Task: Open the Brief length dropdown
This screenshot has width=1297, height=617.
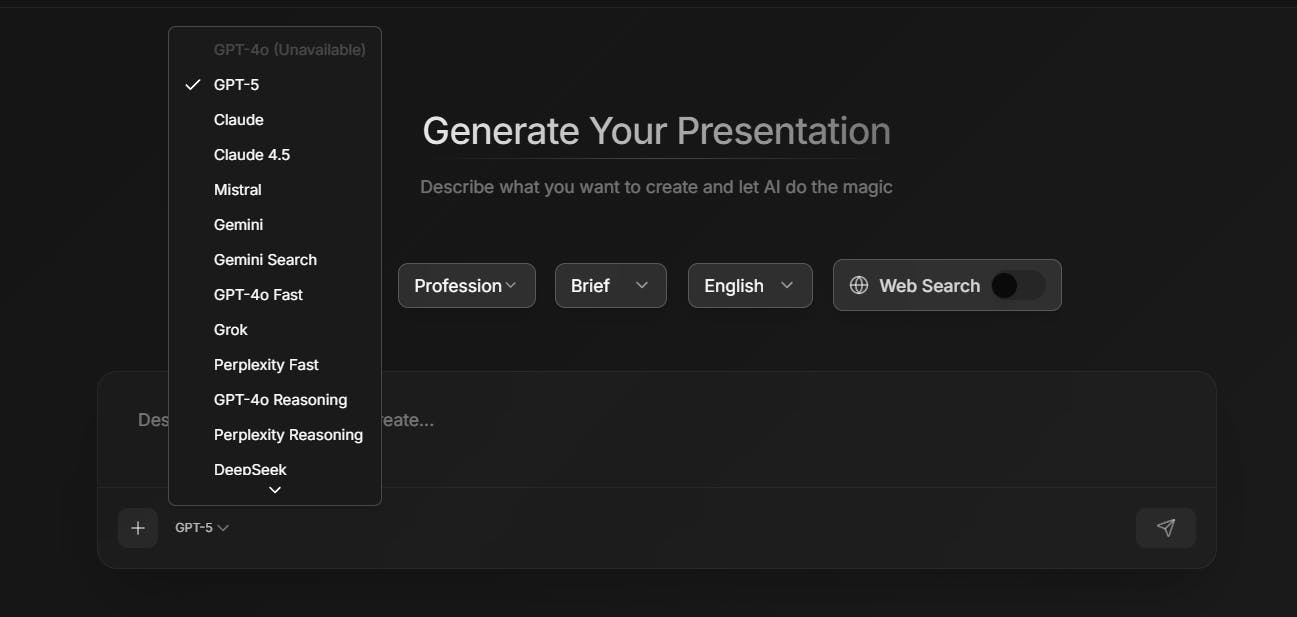Action: [x=611, y=285]
